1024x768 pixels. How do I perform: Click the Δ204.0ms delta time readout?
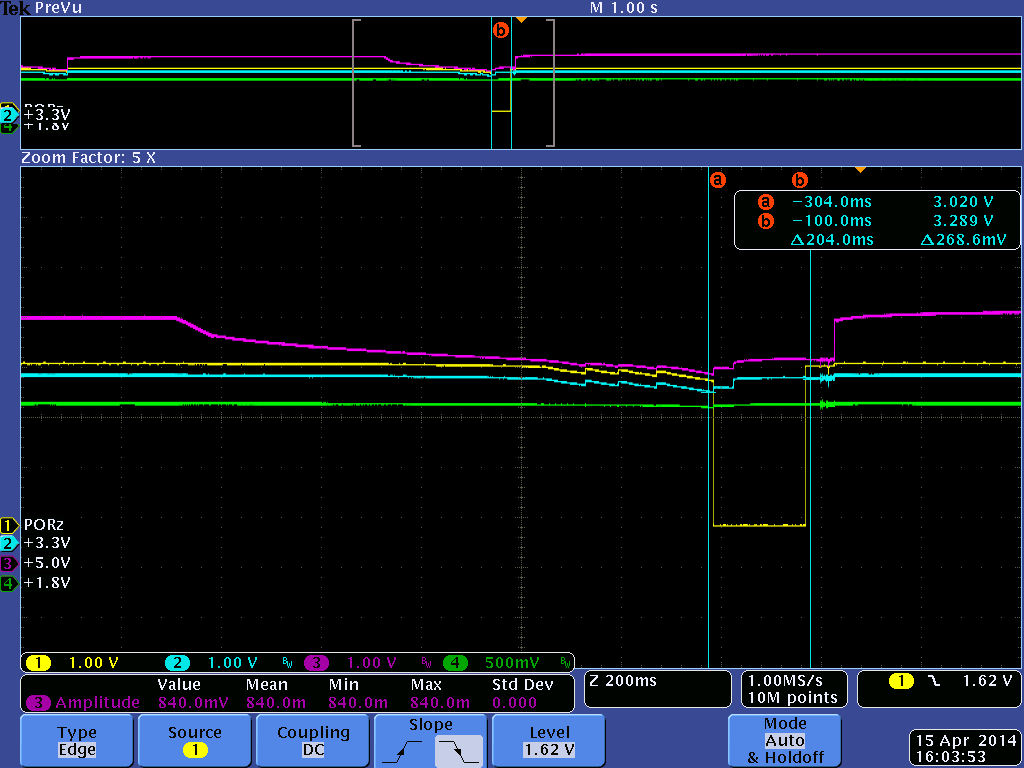(x=832, y=240)
